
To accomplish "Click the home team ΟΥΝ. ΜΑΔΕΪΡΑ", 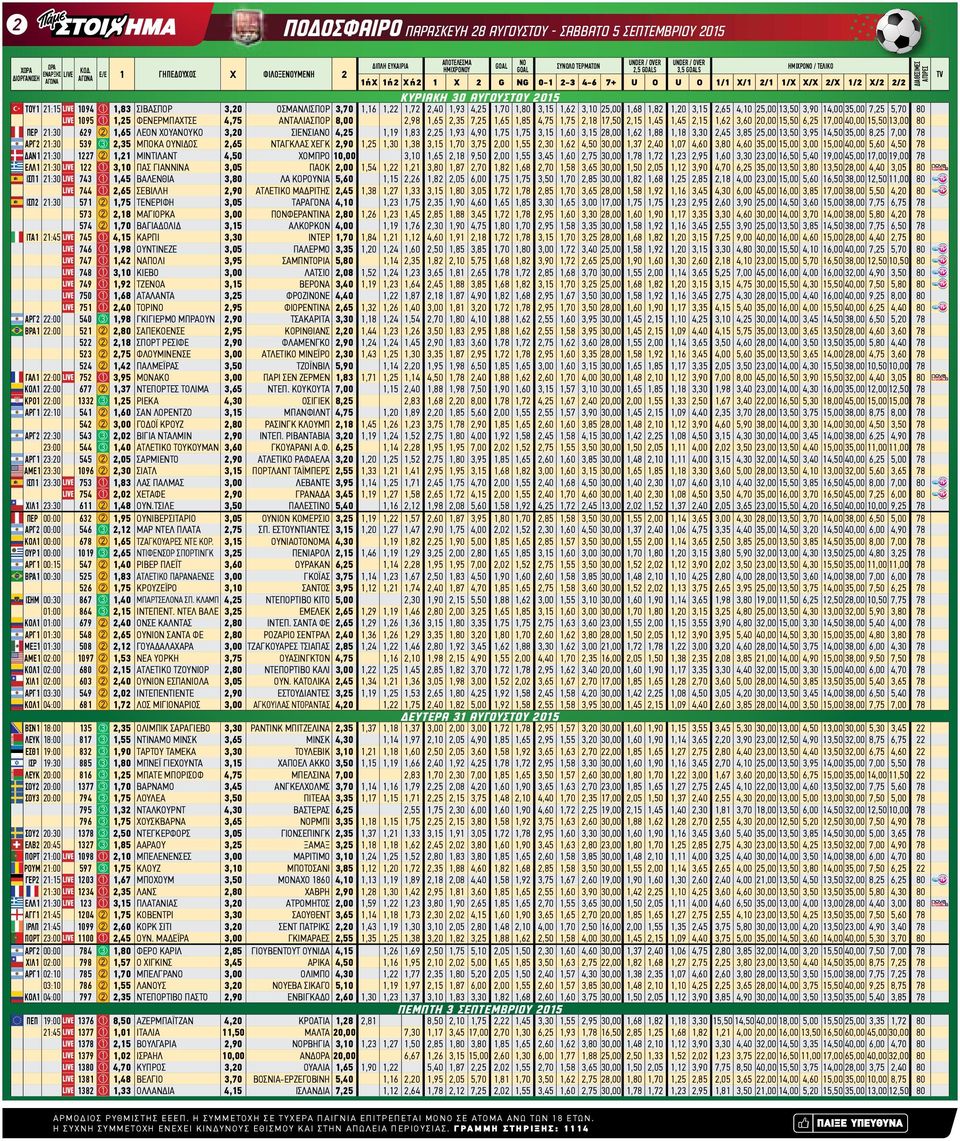I will [162, 938].
